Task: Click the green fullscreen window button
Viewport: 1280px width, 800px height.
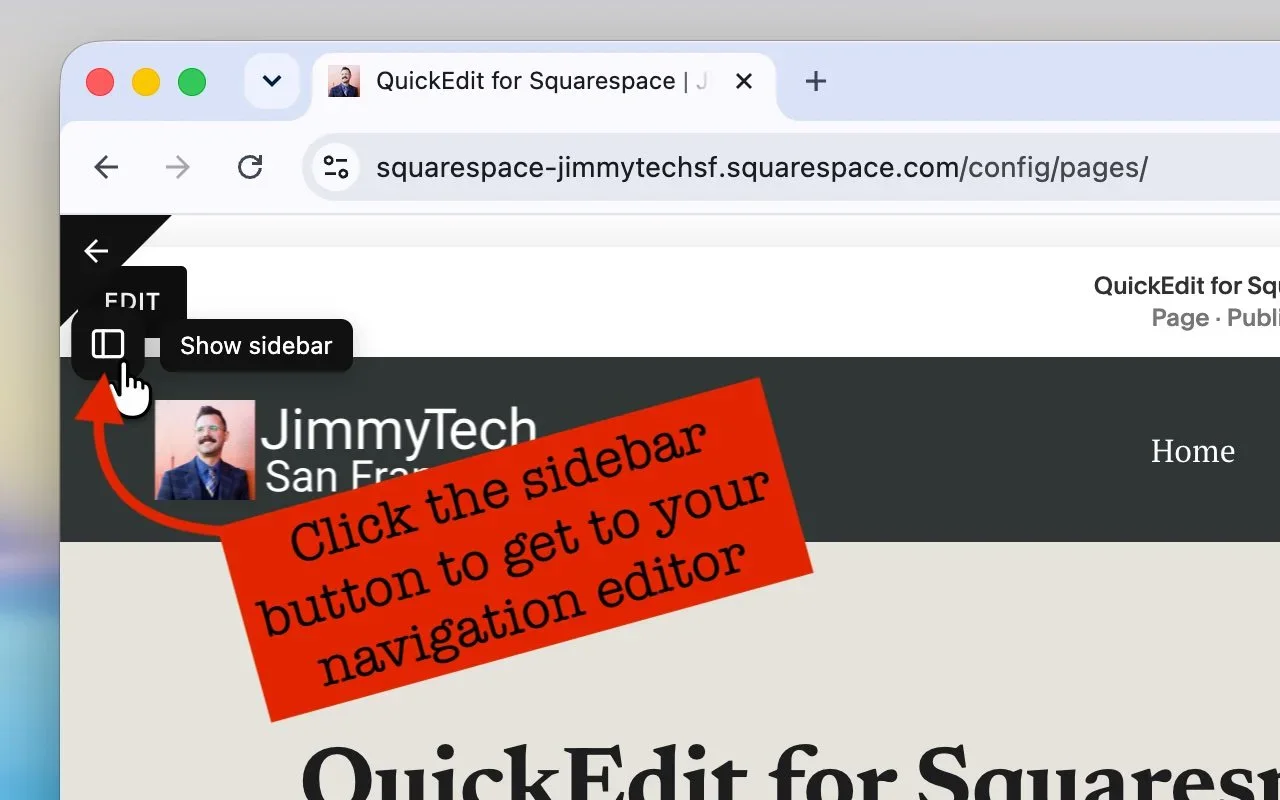Action: [x=192, y=82]
